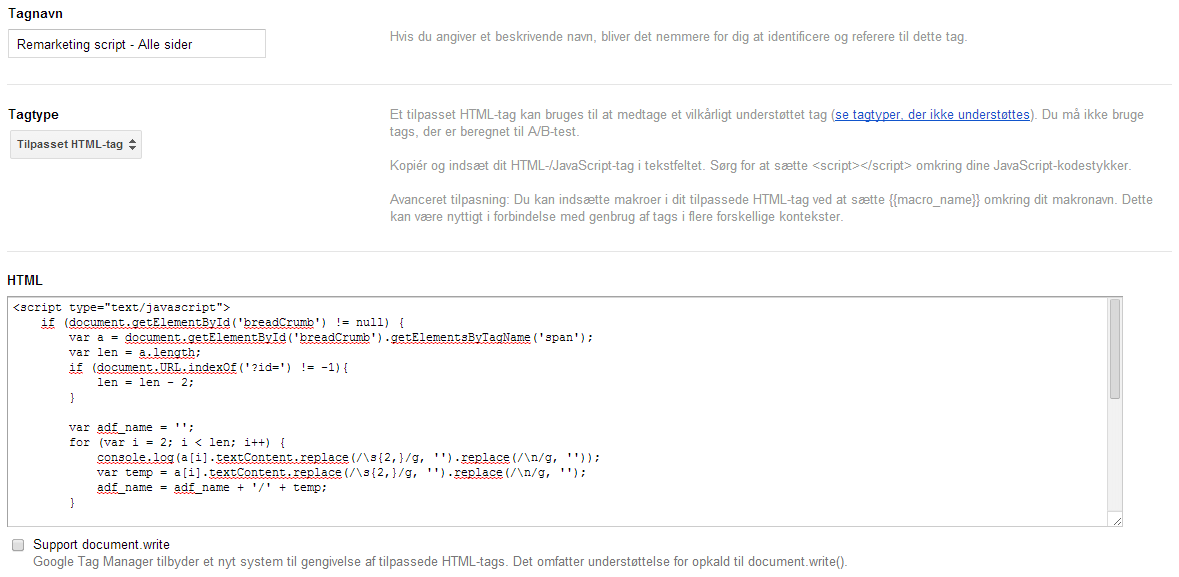The height and width of the screenshot is (577, 1179).
Task: Enable the Support document.write checkbox
Action: (18, 545)
